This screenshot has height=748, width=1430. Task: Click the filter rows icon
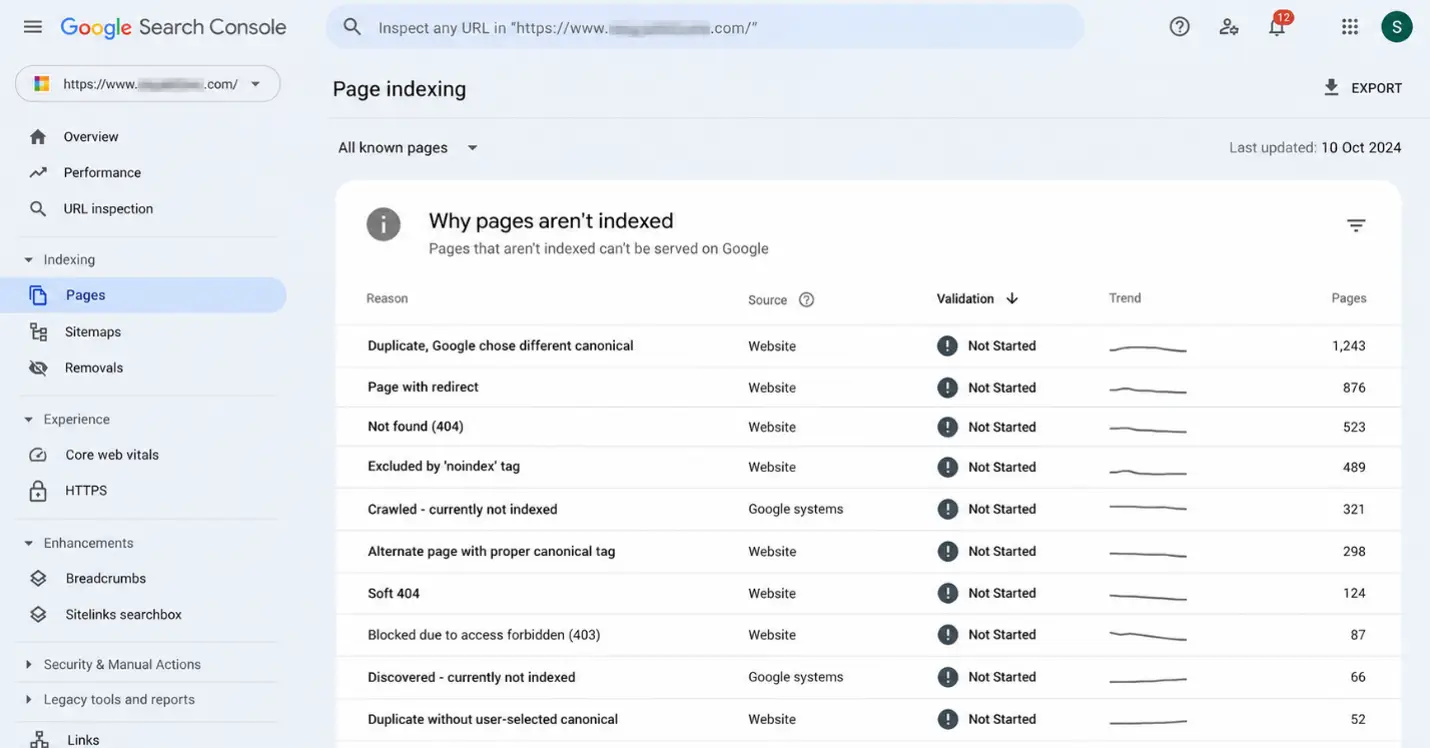[1356, 226]
